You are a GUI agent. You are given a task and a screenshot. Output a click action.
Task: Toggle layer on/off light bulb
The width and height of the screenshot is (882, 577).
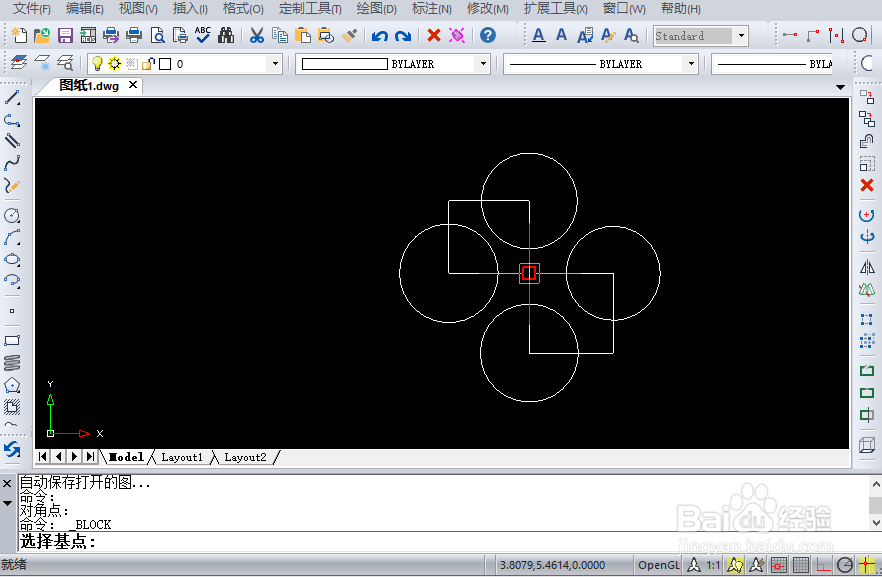pos(97,64)
